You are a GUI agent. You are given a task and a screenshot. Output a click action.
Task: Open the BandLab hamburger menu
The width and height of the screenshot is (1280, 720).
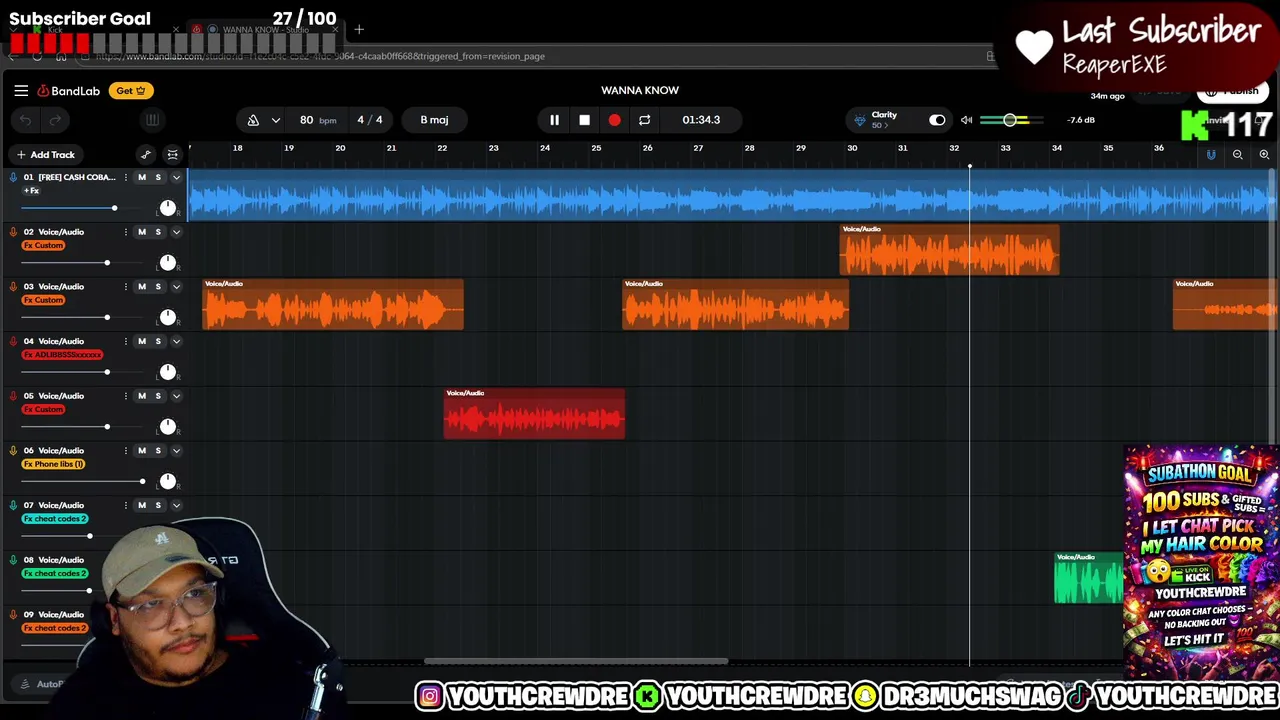pyautogui.click(x=21, y=91)
